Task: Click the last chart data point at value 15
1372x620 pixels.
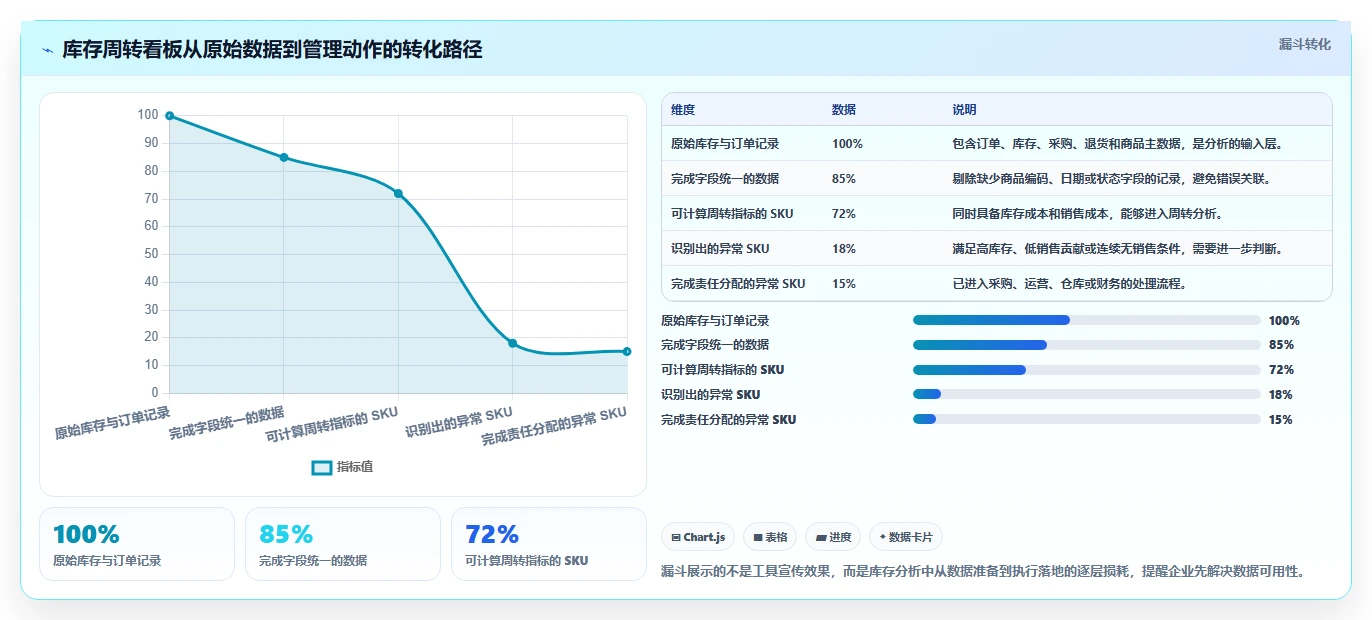Action: click(x=627, y=351)
